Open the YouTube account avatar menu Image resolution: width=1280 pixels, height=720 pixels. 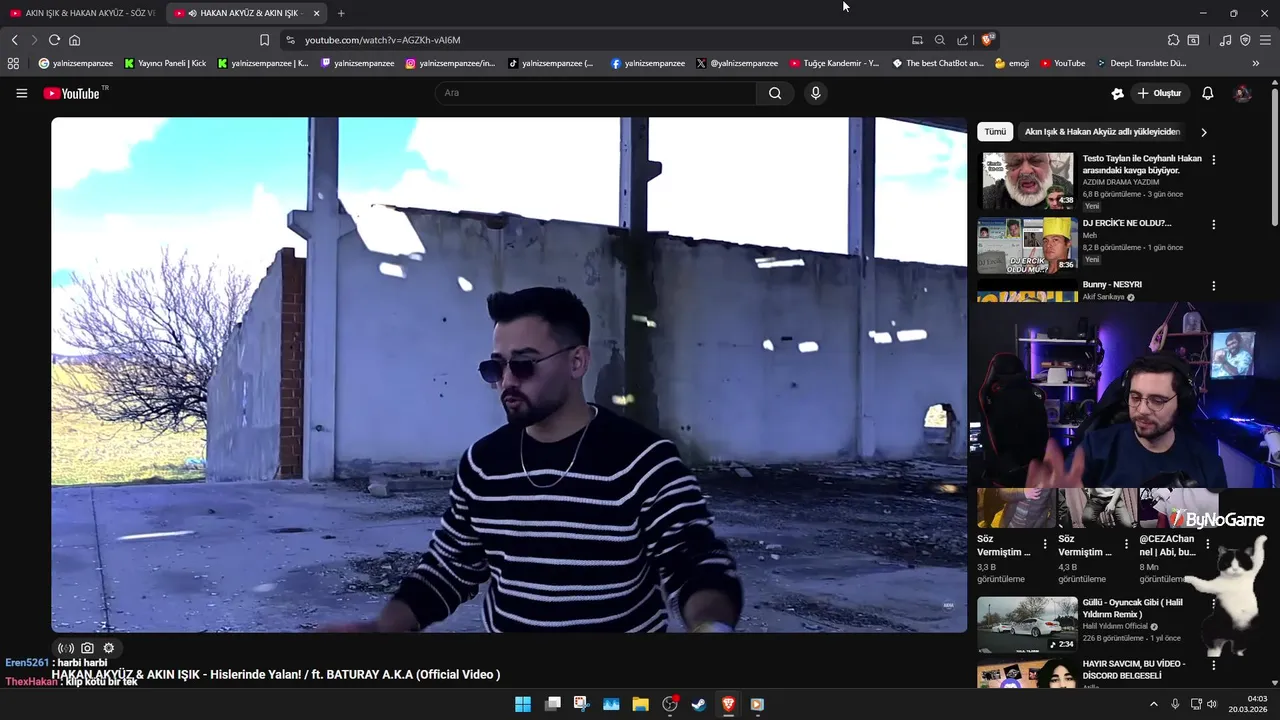[x=1243, y=93]
